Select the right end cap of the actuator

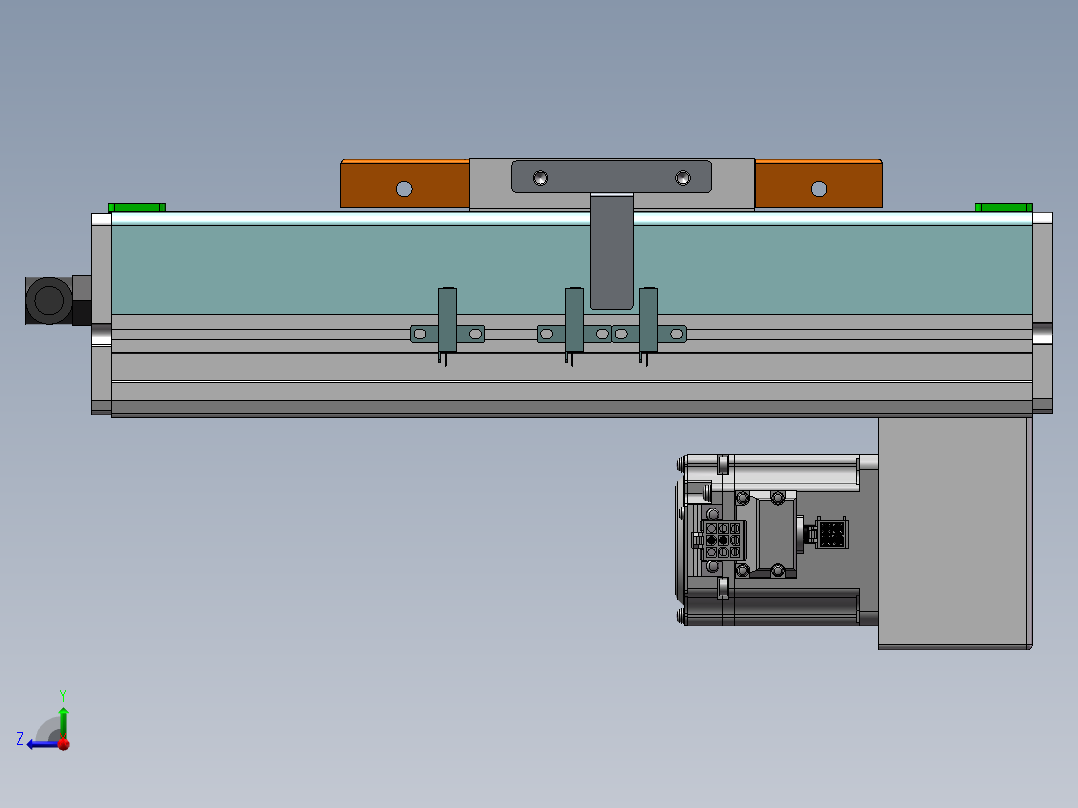(1042, 313)
